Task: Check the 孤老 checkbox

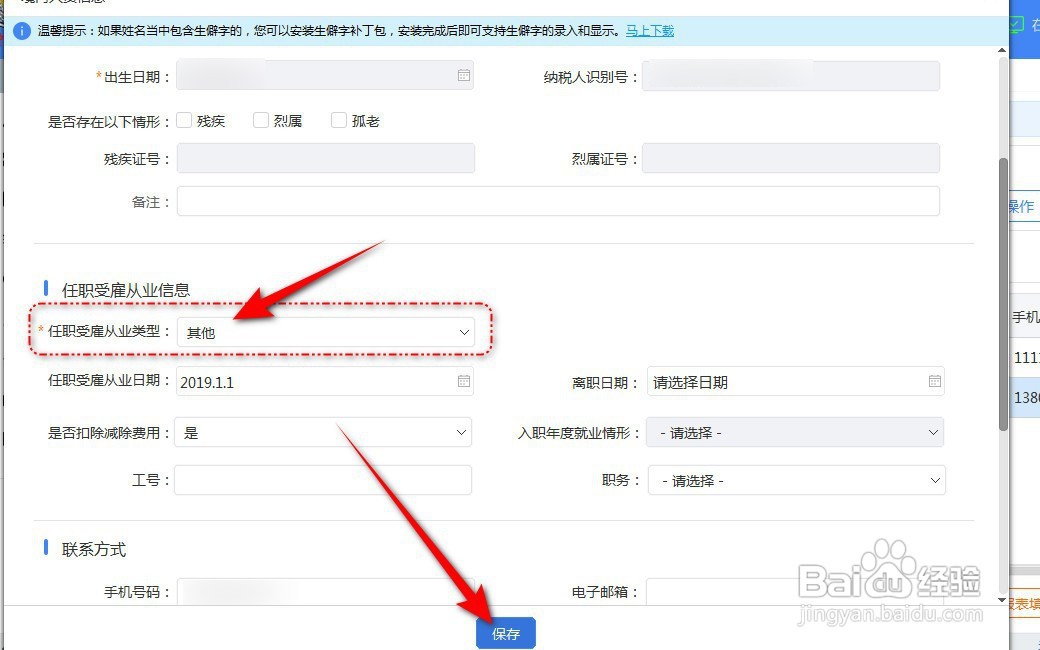Action: 339,120
